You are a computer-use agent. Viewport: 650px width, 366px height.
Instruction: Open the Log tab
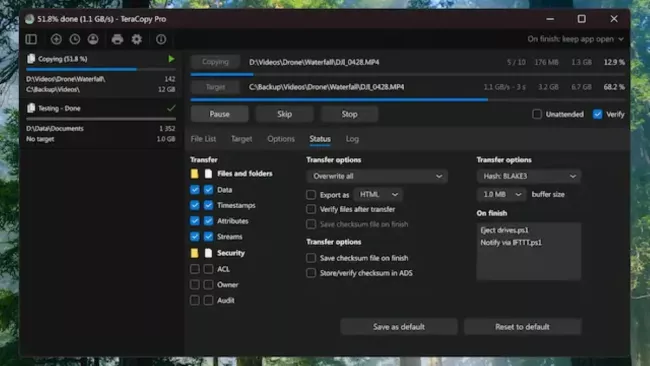(x=352, y=139)
